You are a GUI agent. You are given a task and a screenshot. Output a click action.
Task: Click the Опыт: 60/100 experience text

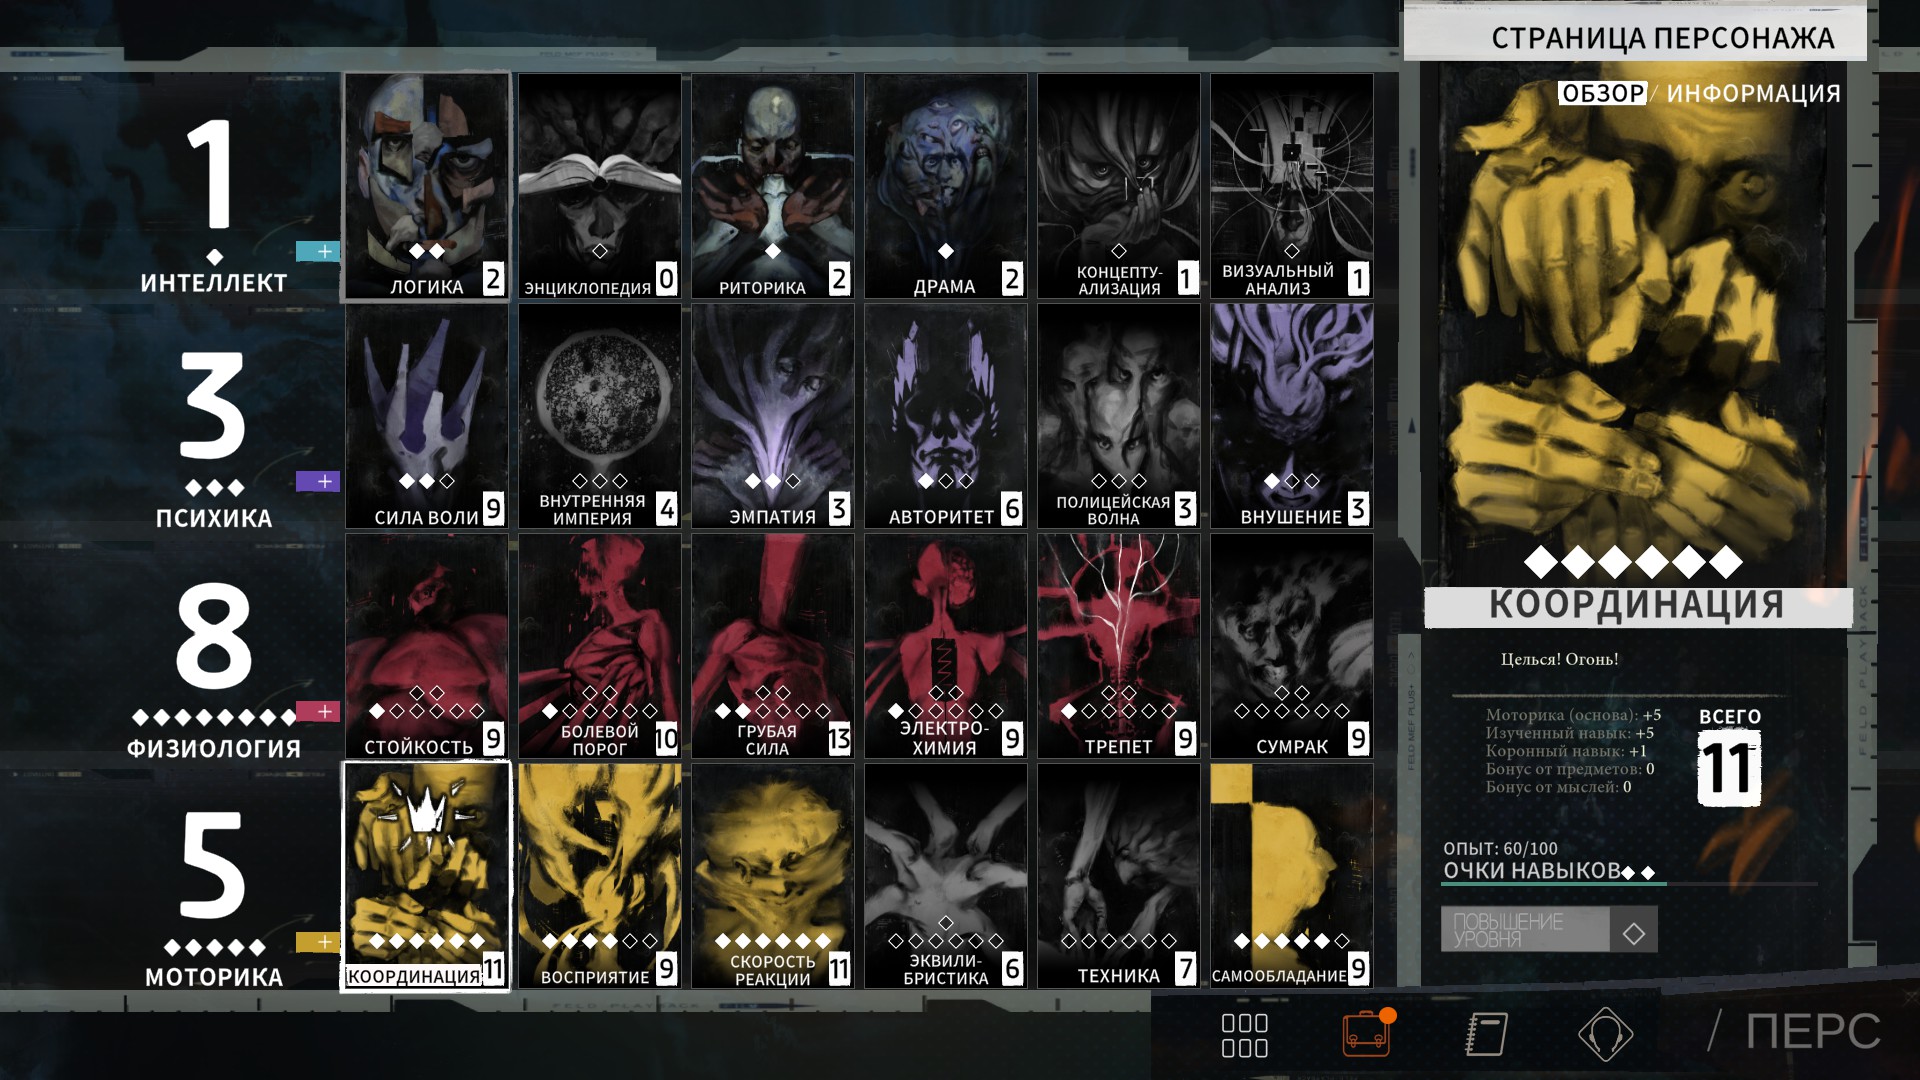pos(1500,848)
